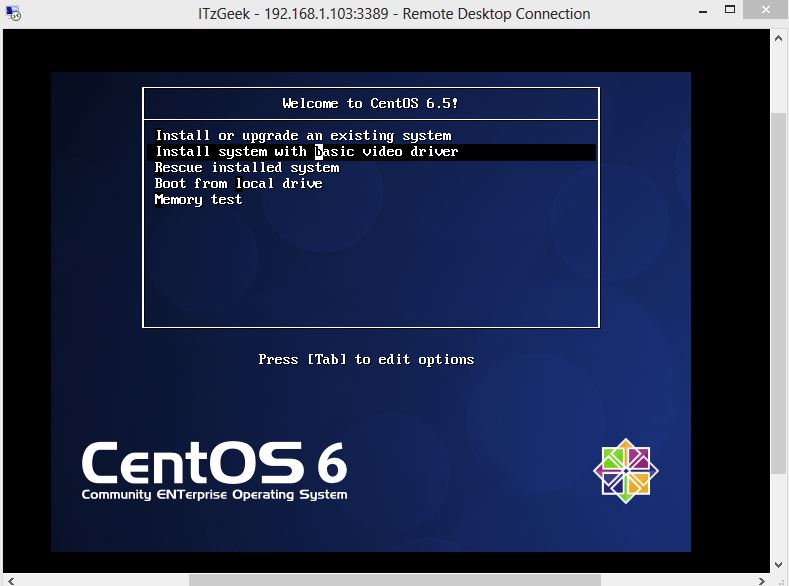Close the Remote Desktop Connection window

coord(765,10)
